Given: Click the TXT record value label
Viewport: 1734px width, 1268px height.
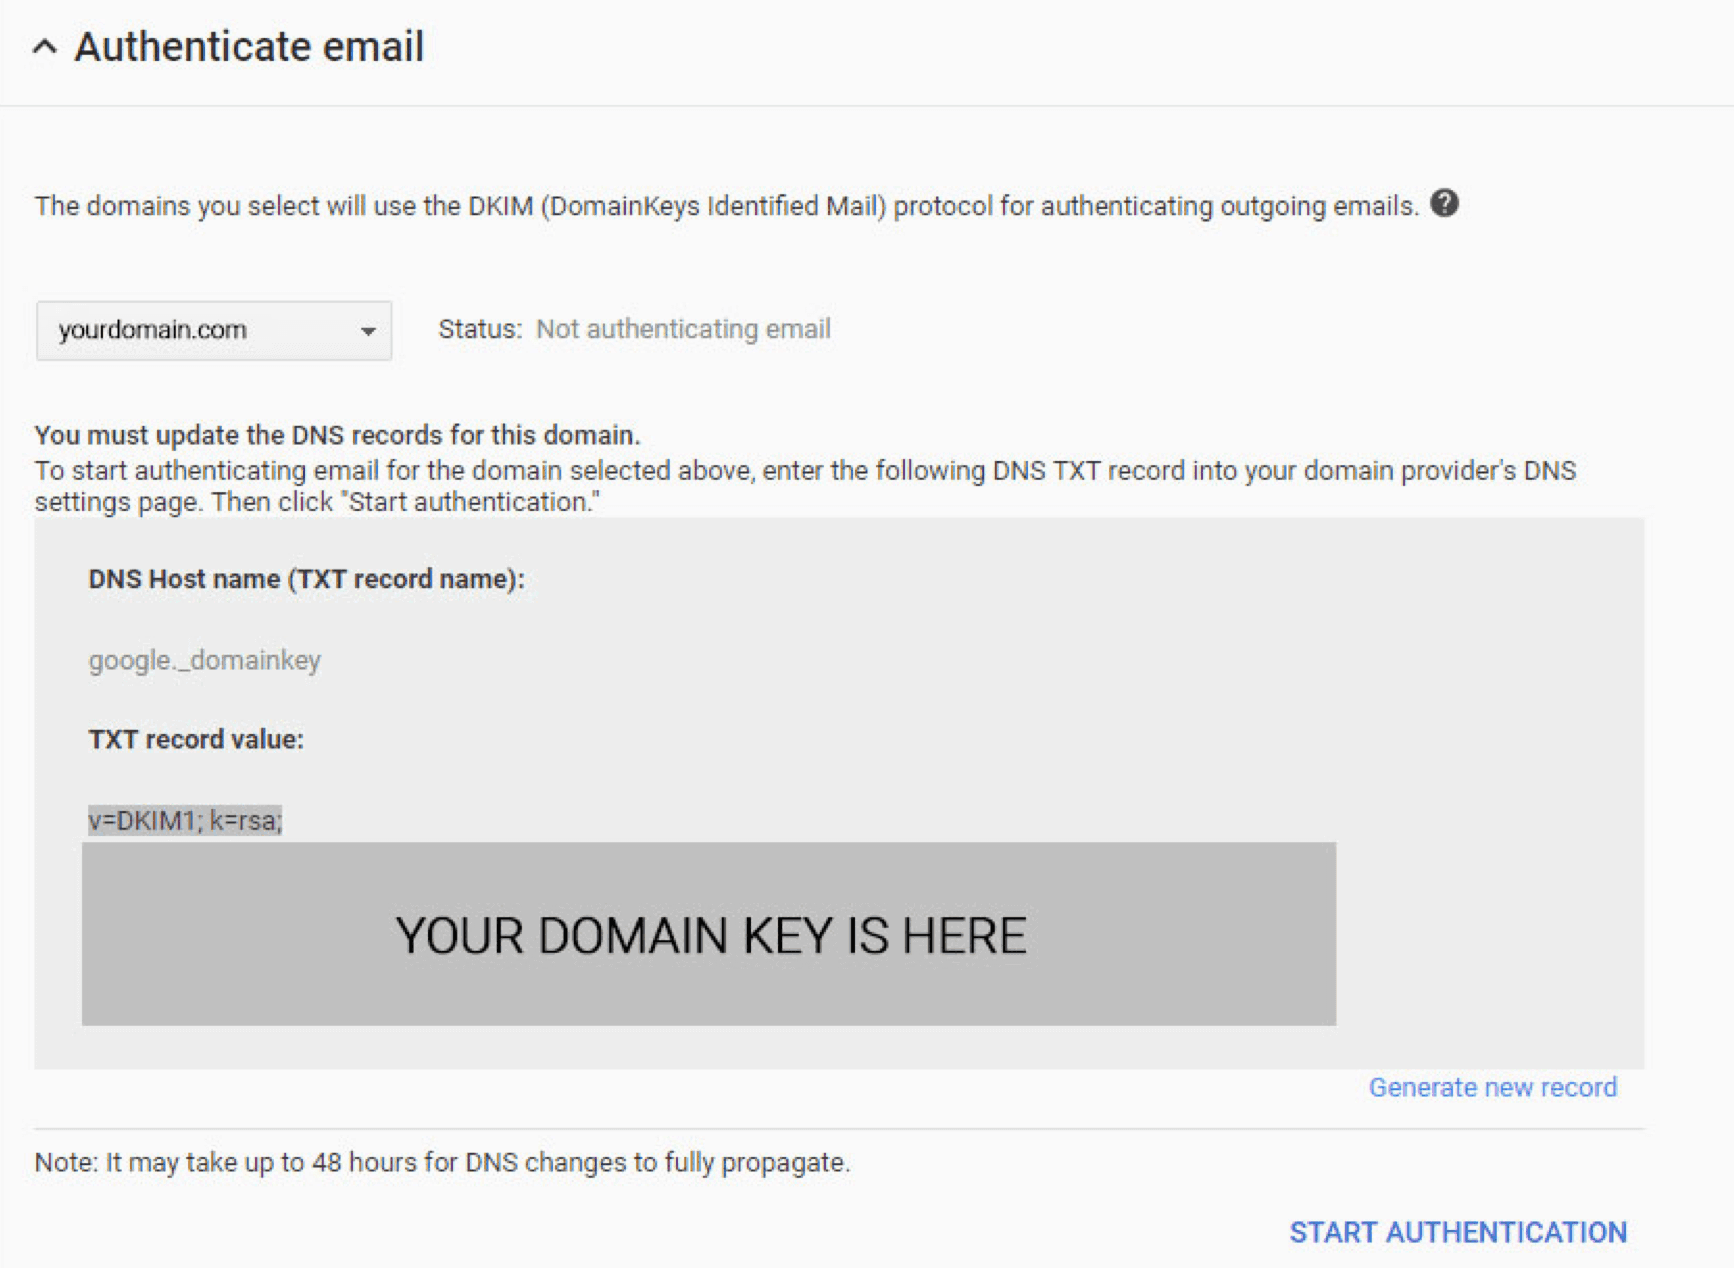Looking at the screenshot, I should (x=196, y=739).
